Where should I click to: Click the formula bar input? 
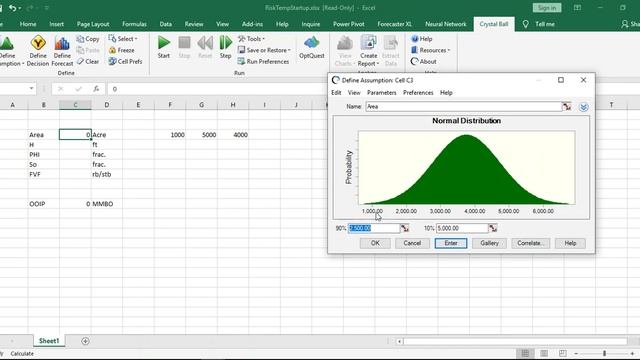(x=216, y=89)
